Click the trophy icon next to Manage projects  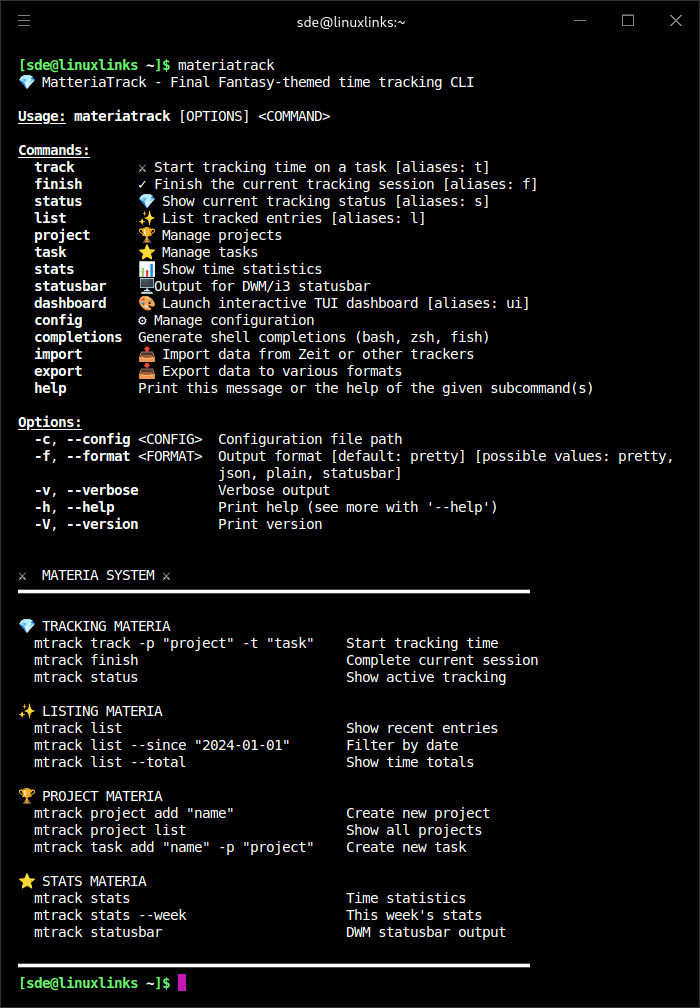pos(146,235)
